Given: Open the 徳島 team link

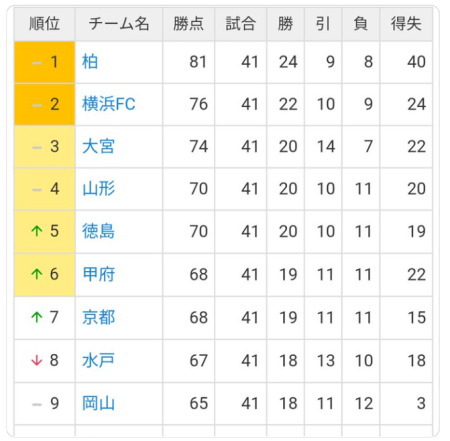Looking at the screenshot, I should point(98,231).
